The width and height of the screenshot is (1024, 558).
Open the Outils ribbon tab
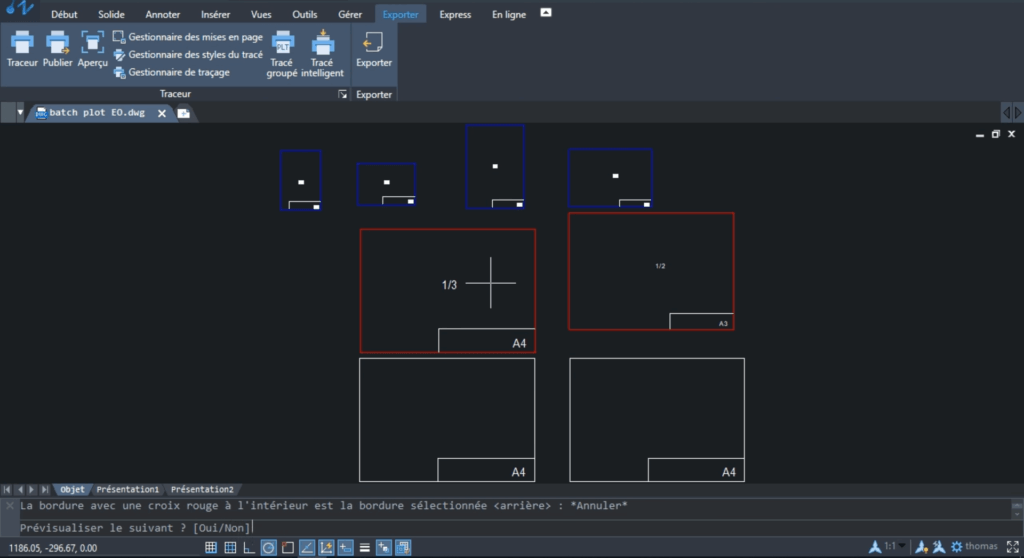pyautogui.click(x=304, y=14)
